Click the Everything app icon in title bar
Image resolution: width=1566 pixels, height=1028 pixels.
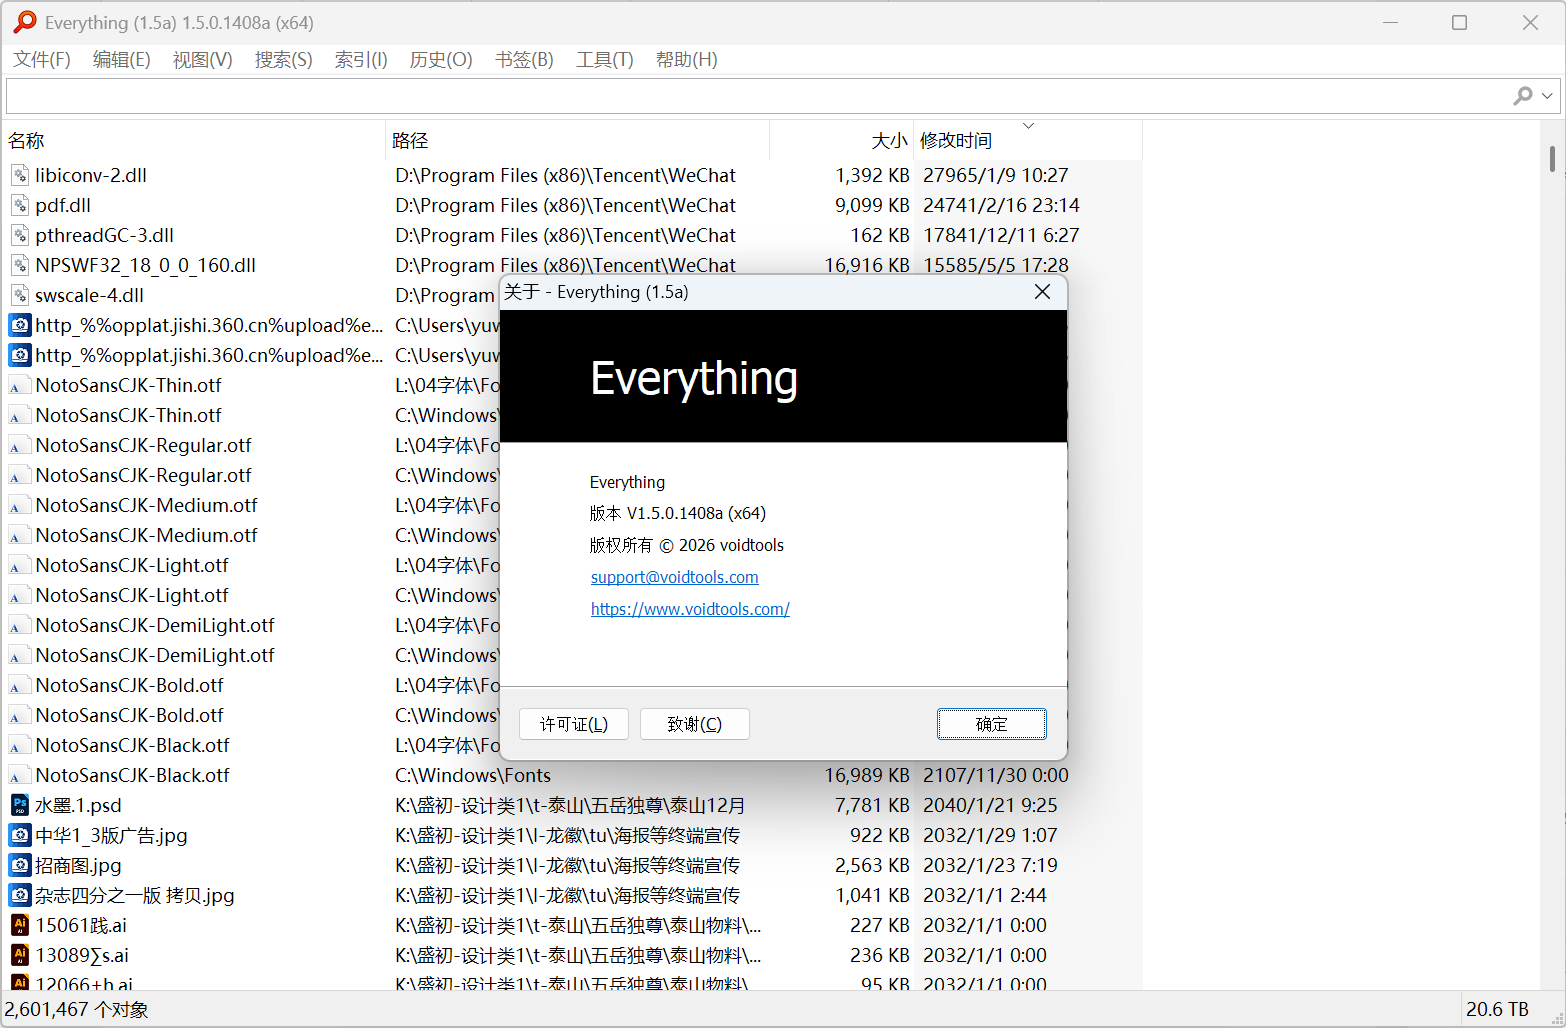pos(25,22)
